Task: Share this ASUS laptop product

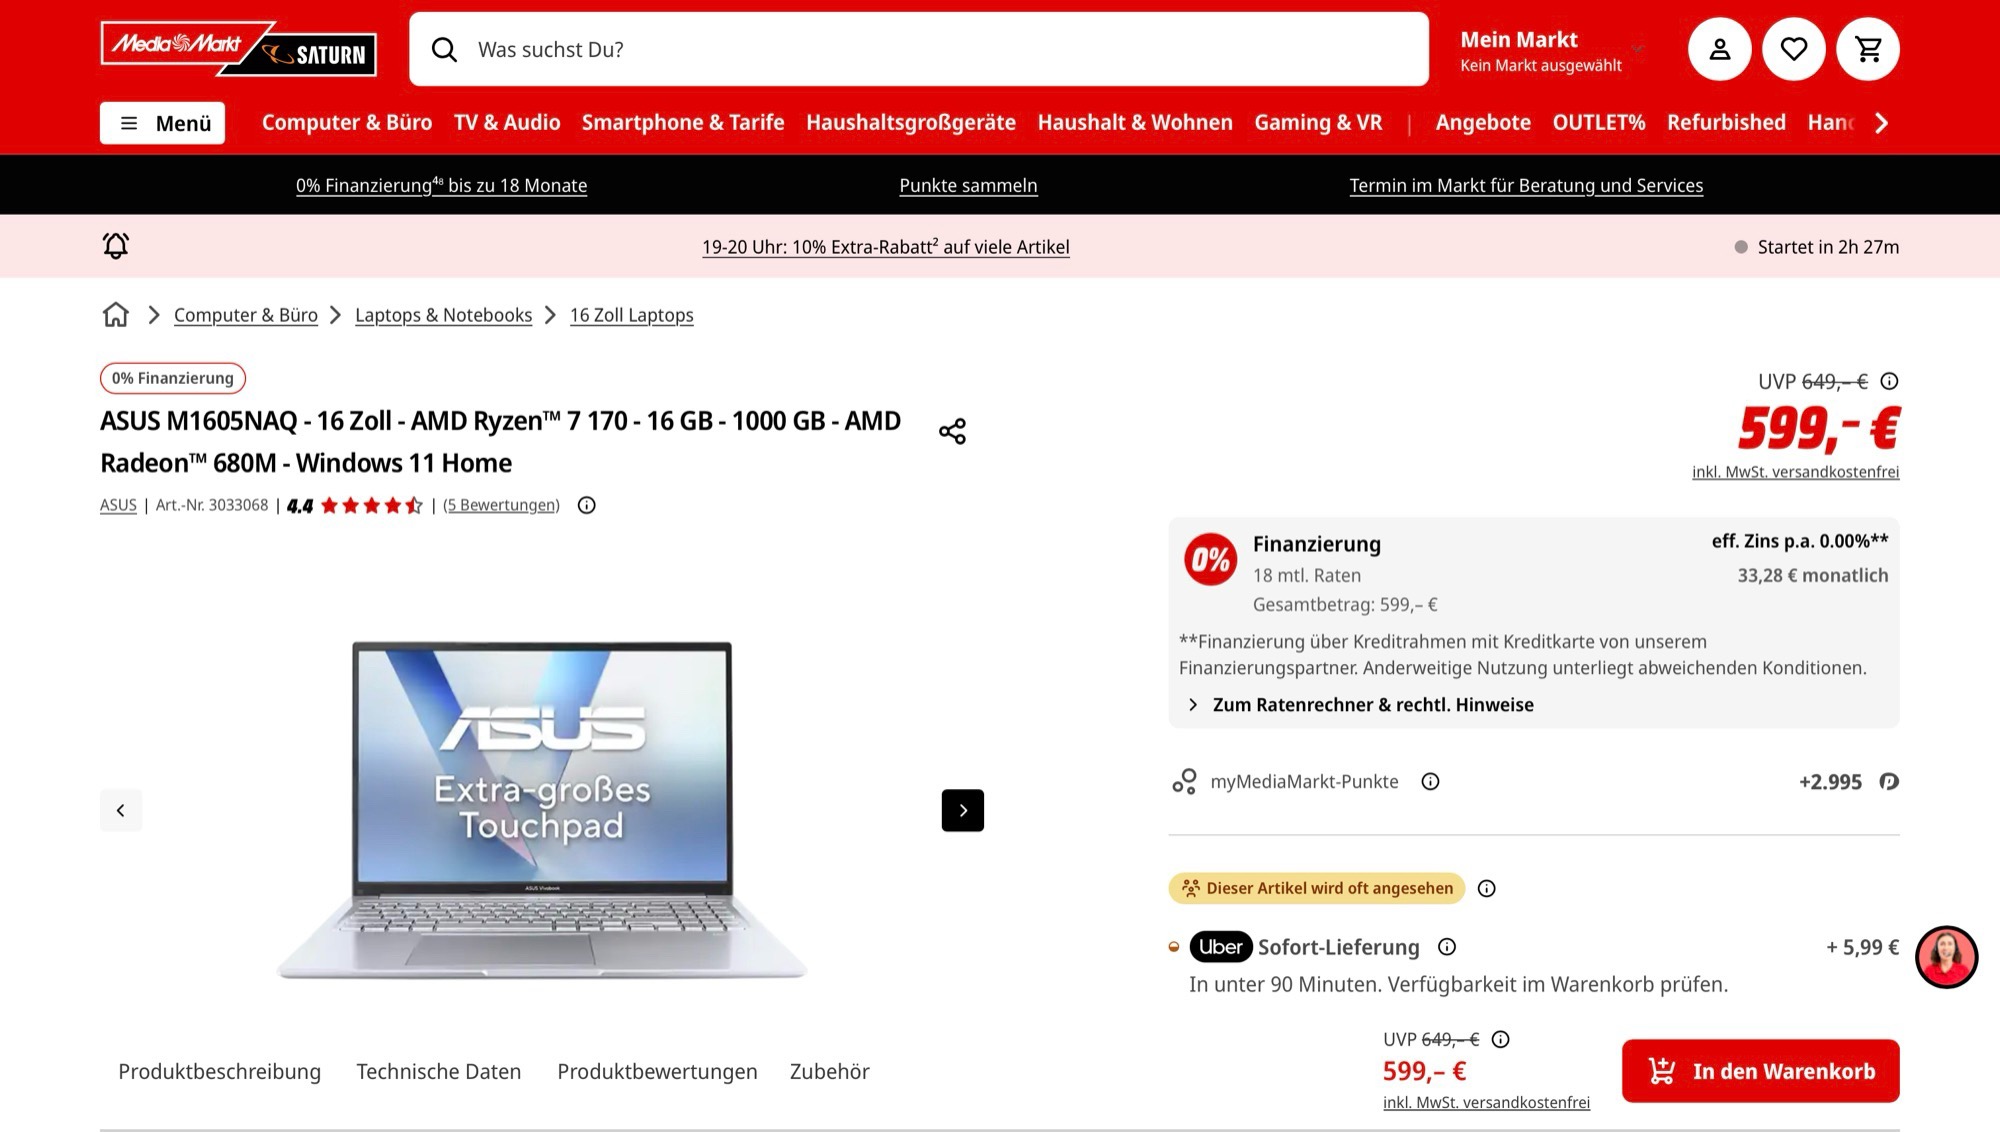Action: (952, 431)
